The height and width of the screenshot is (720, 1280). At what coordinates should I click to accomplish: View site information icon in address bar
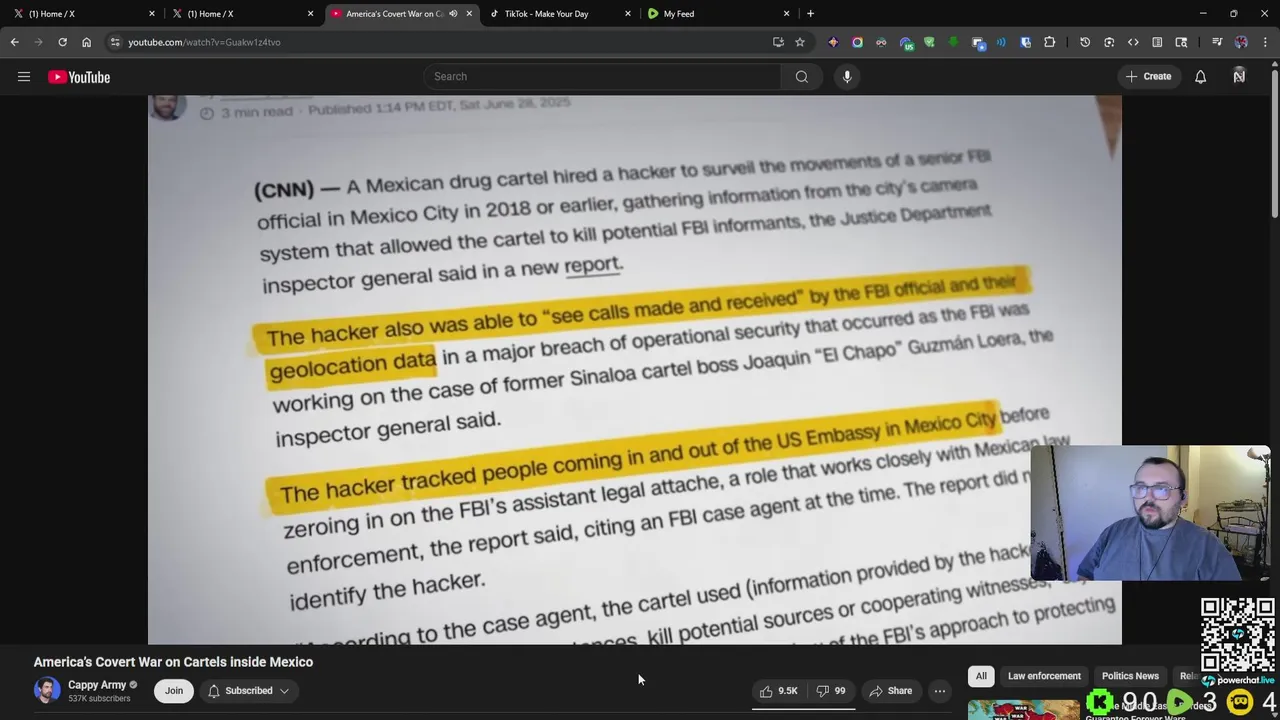115,42
